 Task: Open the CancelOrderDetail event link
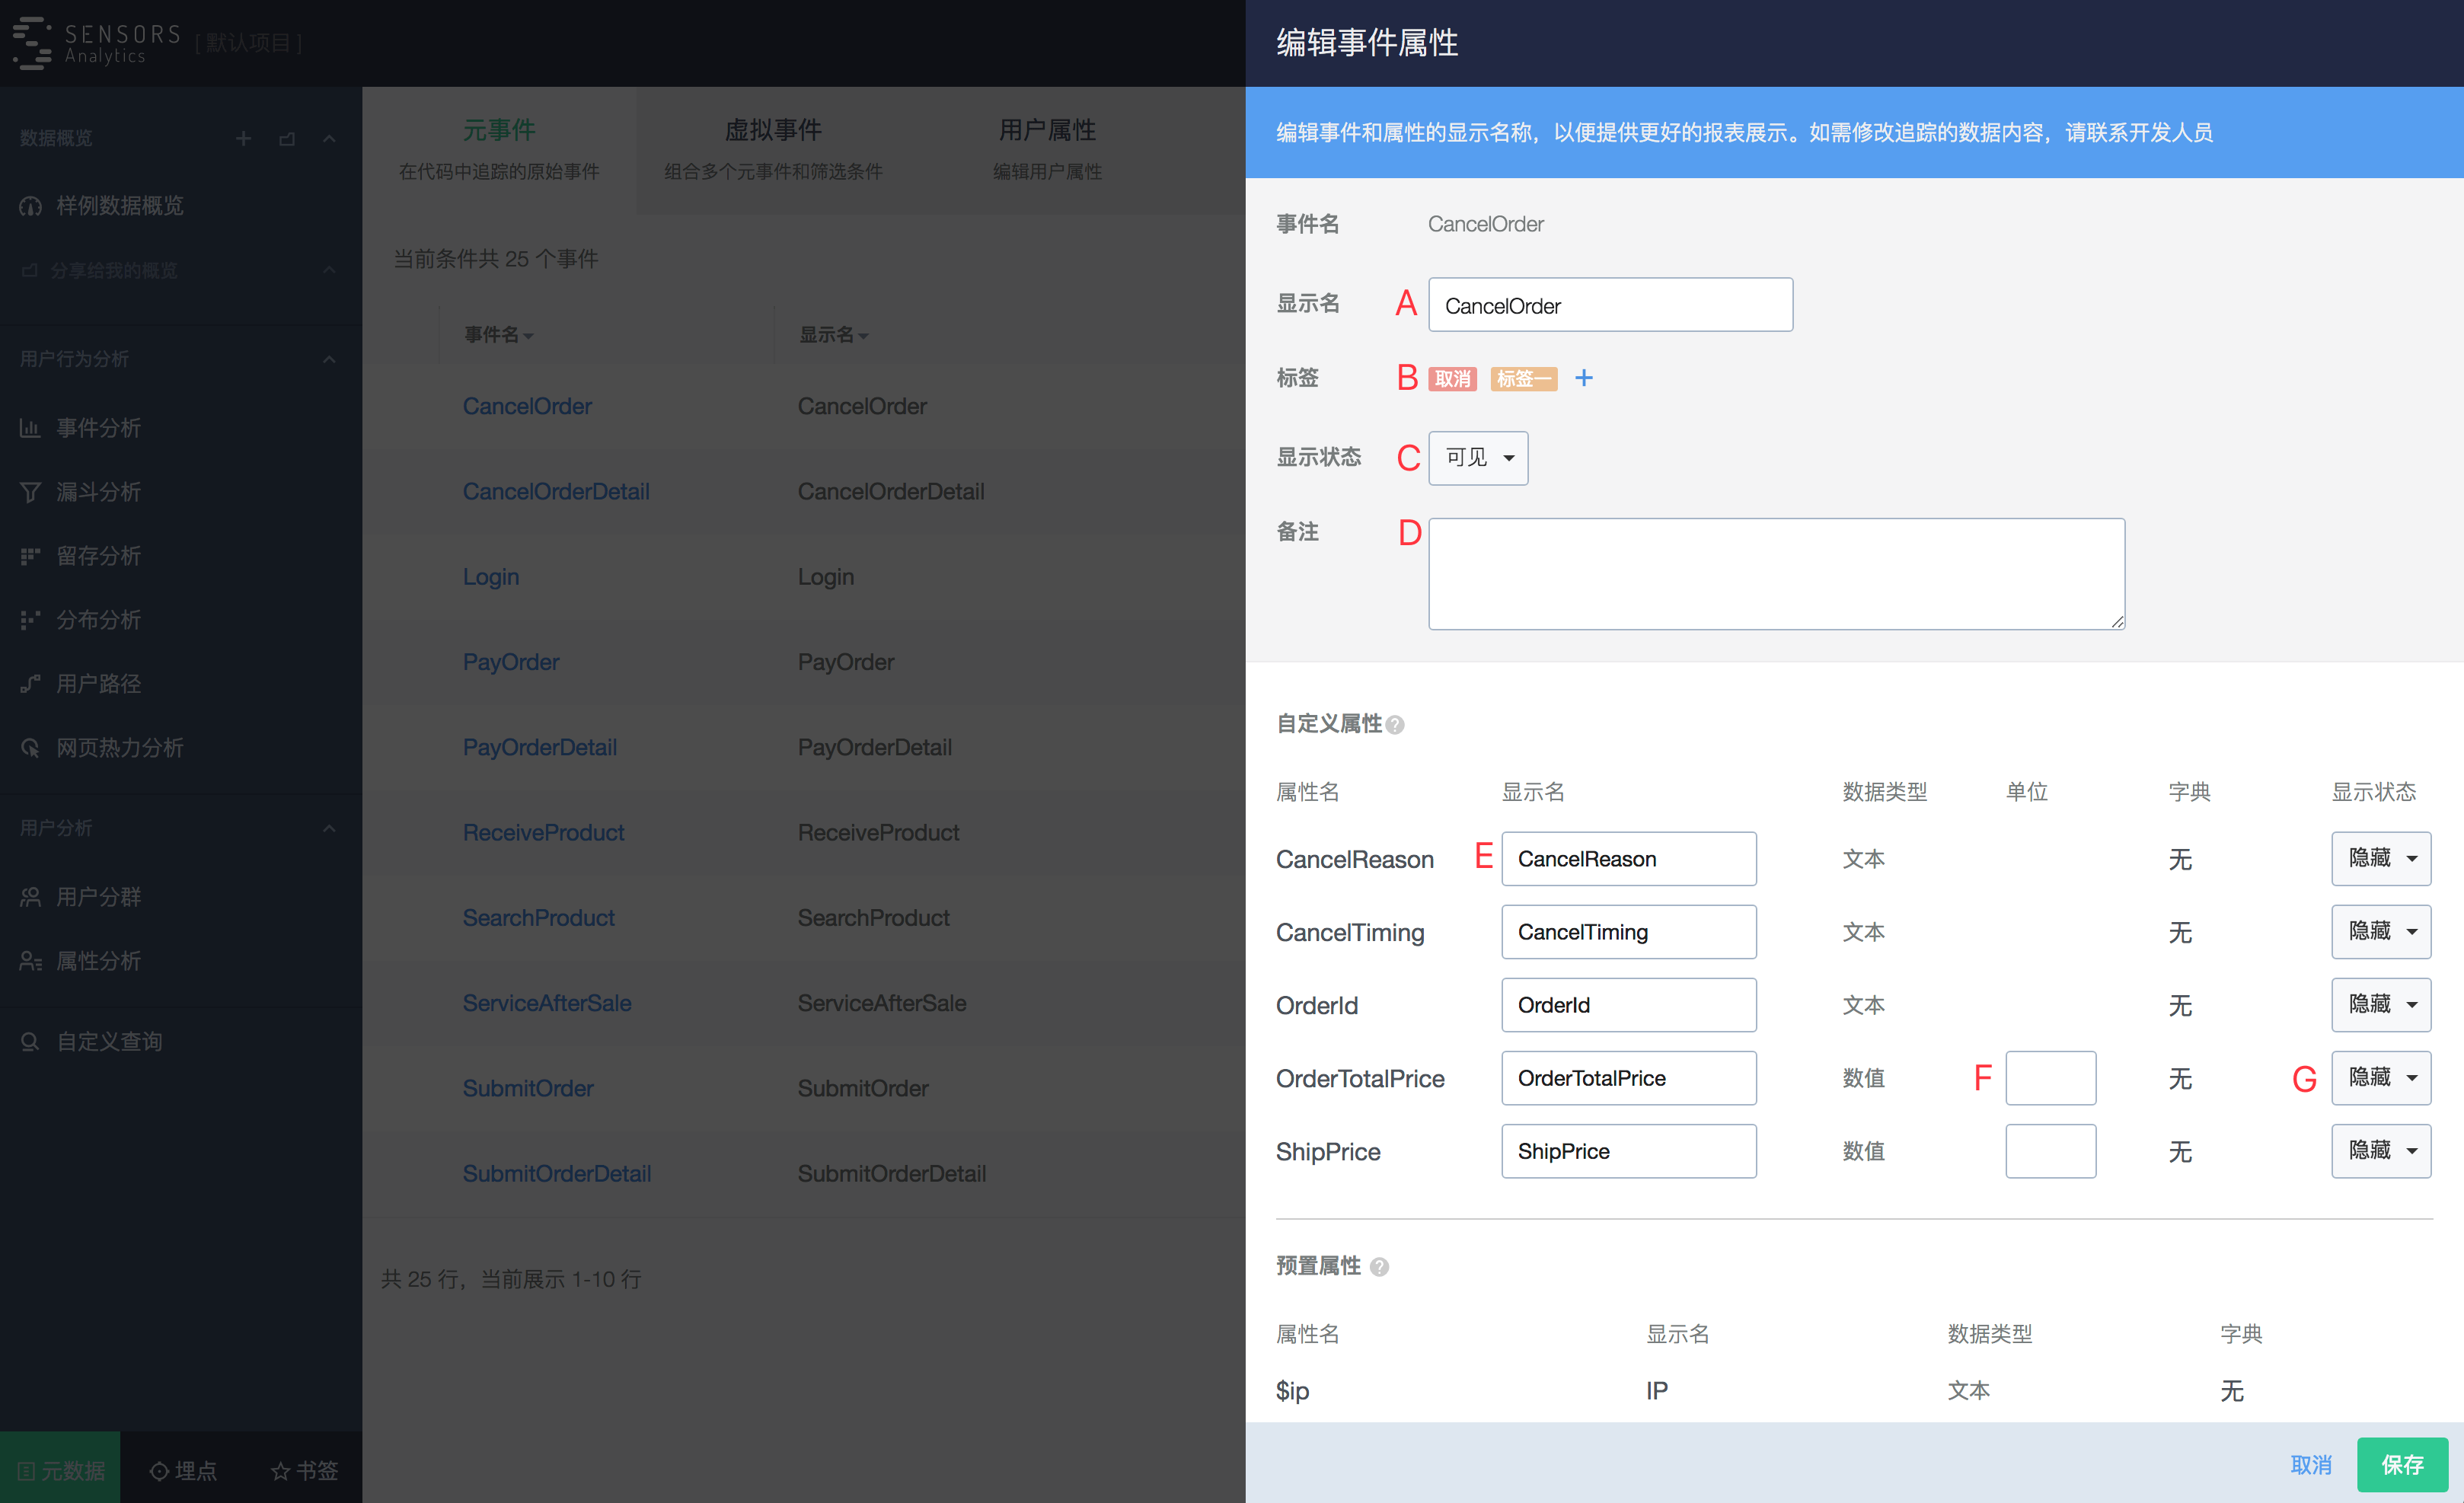click(556, 492)
